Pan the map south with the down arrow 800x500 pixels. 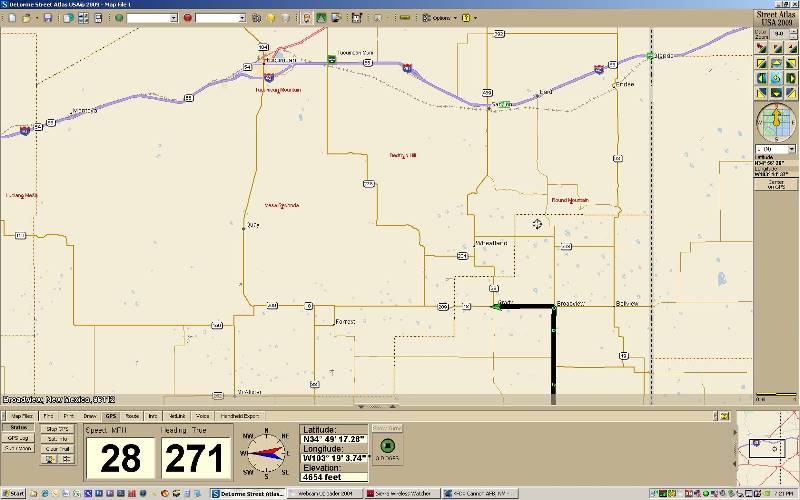click(x=776, y=93)
